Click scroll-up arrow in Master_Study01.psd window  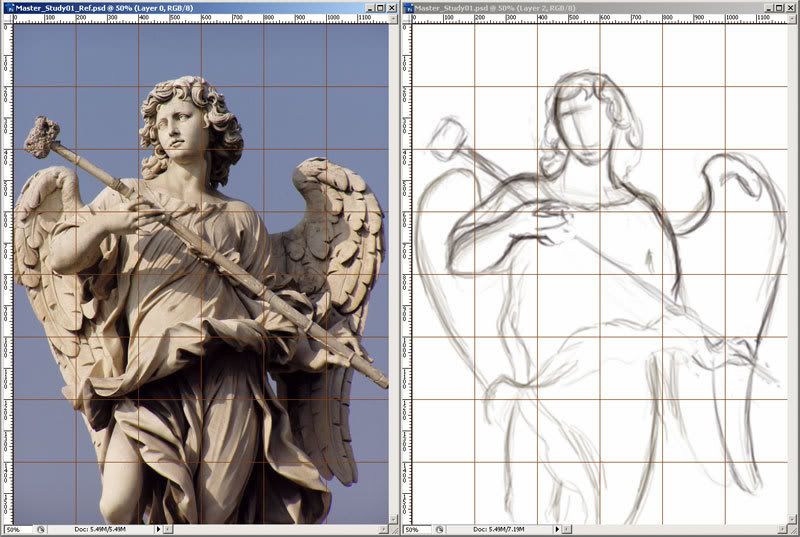tap(792, 19)
